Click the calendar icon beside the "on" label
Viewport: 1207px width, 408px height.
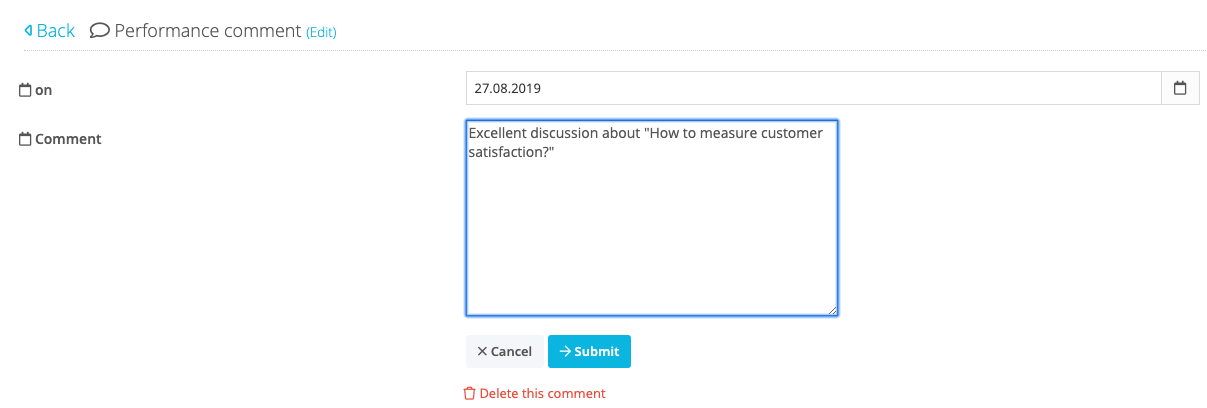[x=25, y=90]
